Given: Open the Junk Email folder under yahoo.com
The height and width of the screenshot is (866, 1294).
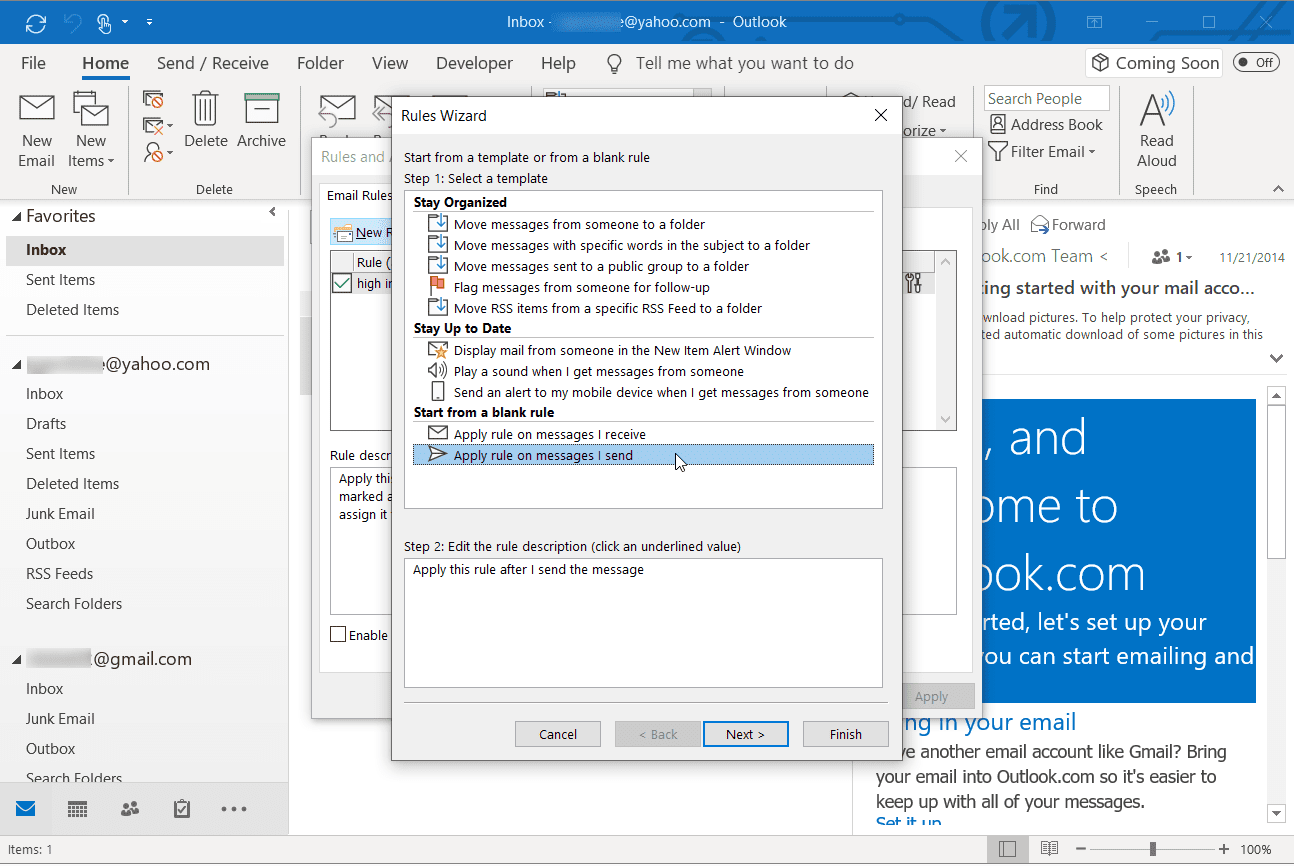Looking at the screenshot, I should pyautogui.click(x=144, y=514).
